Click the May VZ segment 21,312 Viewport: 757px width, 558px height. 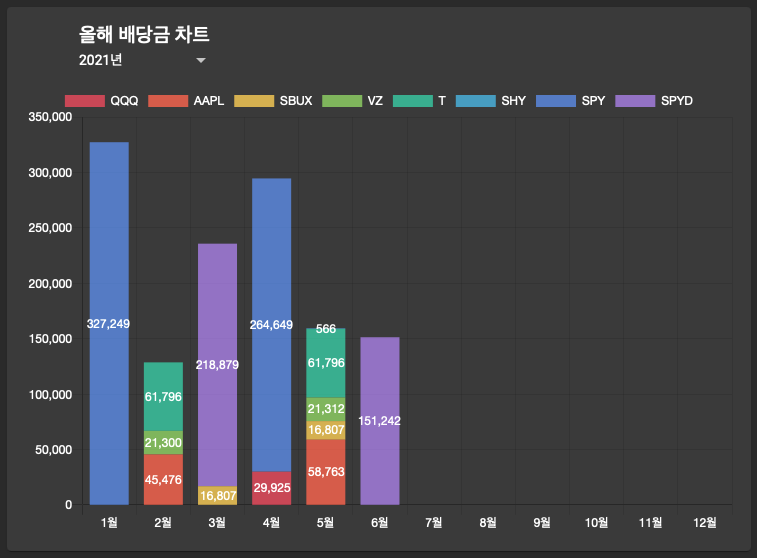[326, 409]
